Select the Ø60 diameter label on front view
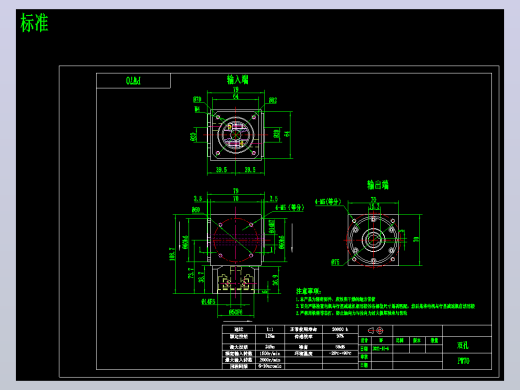 tap(196, 209)
